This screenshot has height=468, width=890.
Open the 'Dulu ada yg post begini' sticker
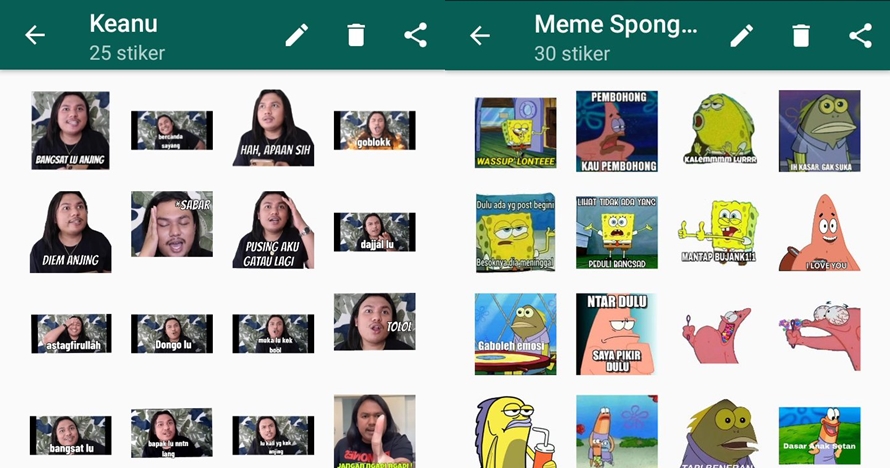515,232
